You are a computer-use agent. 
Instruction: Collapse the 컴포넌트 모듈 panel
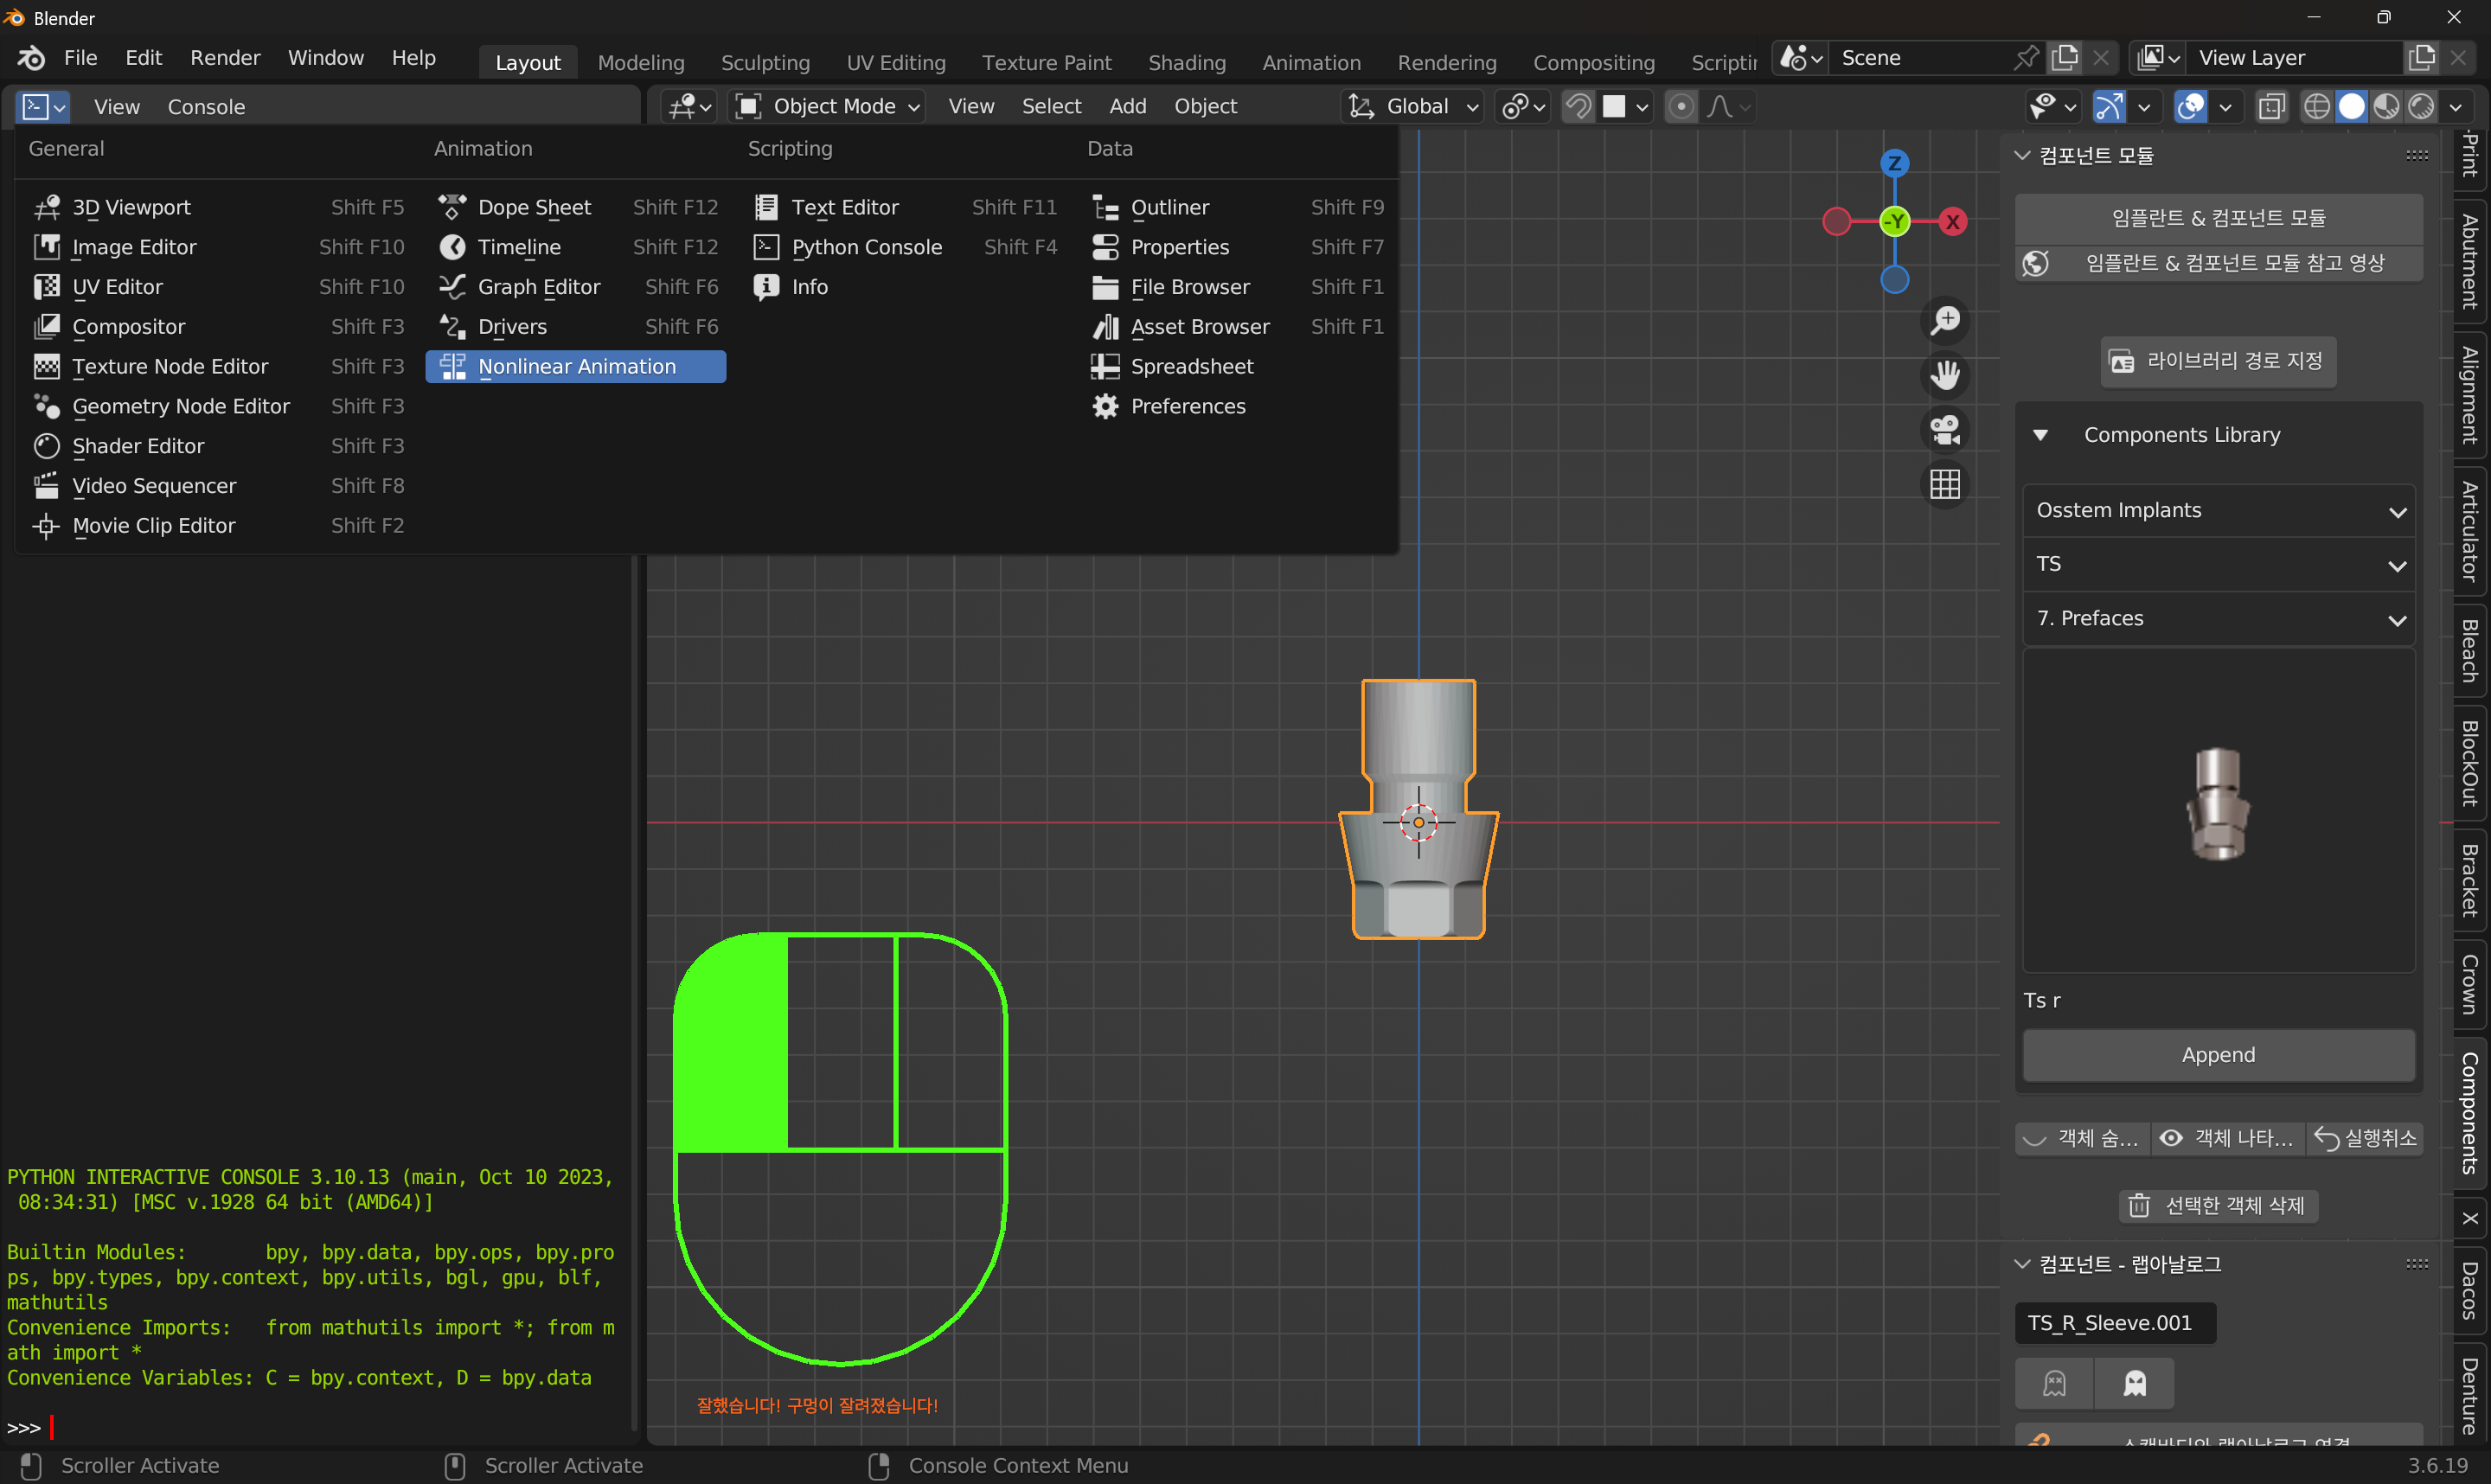pos(2022,156)
